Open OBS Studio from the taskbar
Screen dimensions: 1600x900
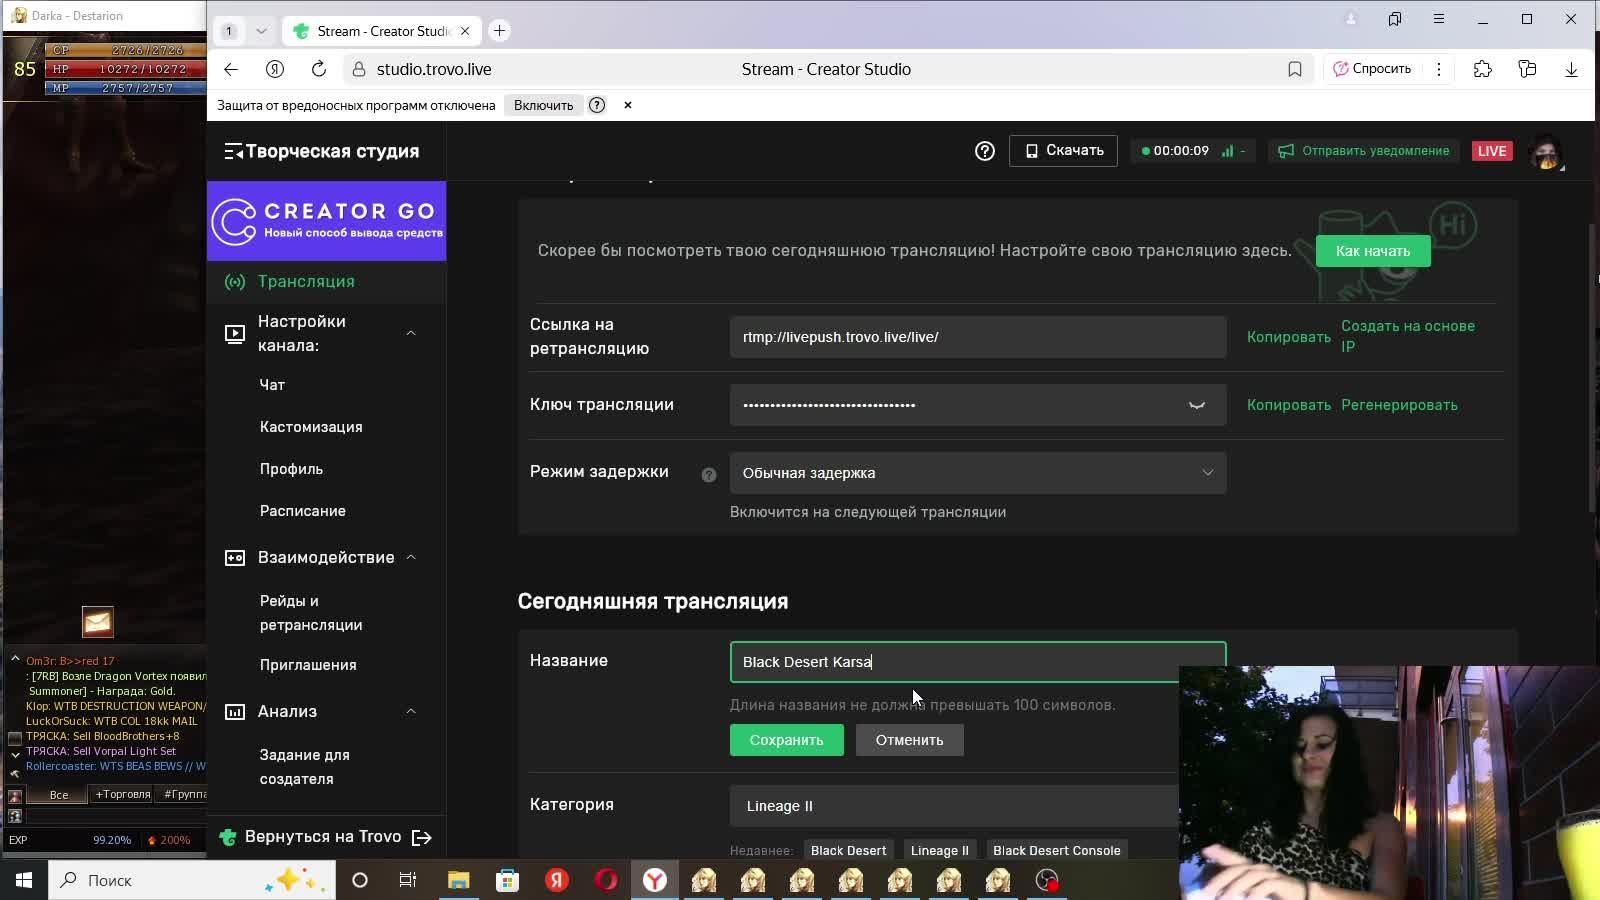tap(1046, 880)
